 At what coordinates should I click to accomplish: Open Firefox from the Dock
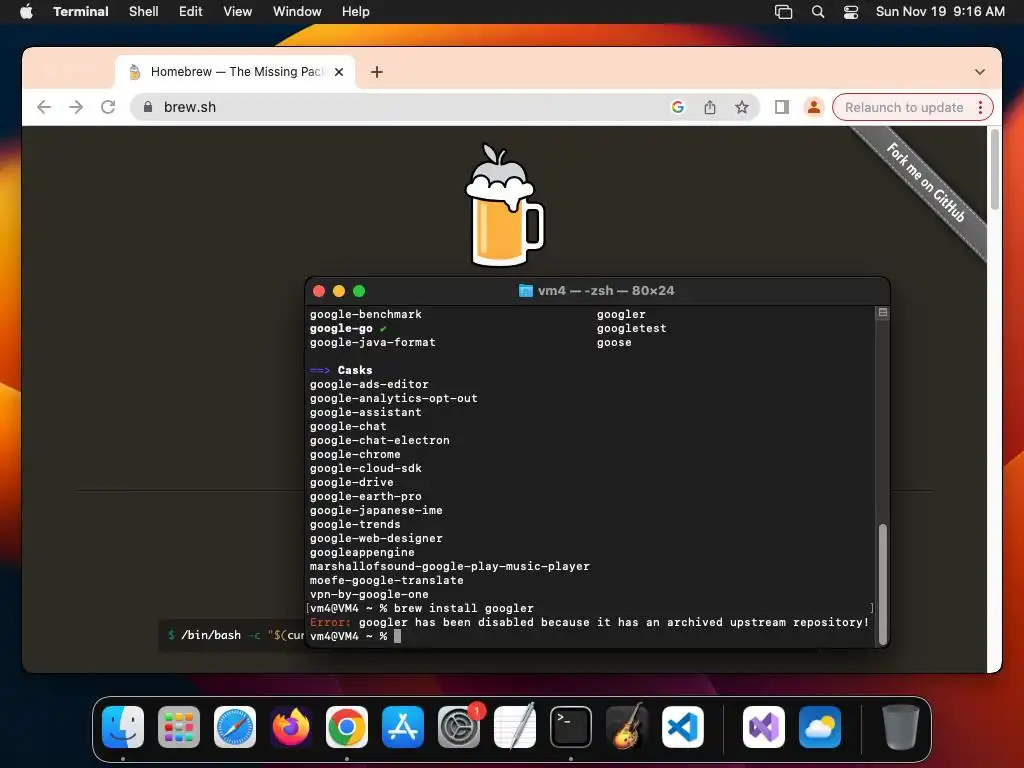pos(291,726)
